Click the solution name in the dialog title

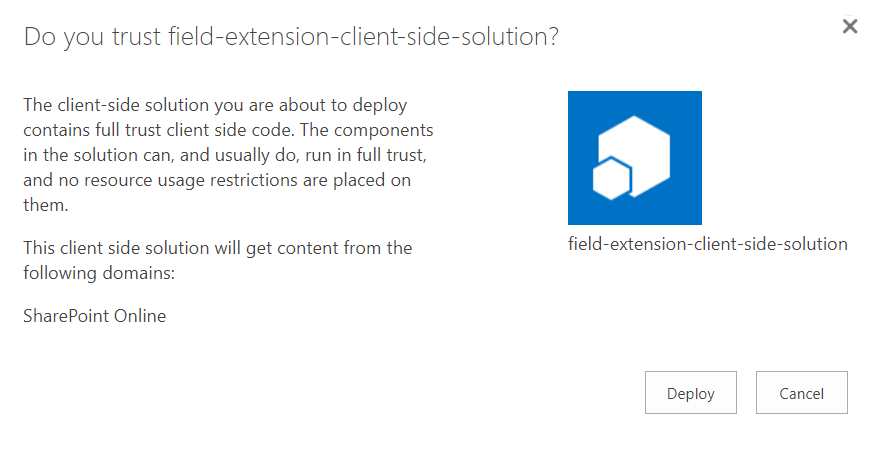tap(363, 37)
